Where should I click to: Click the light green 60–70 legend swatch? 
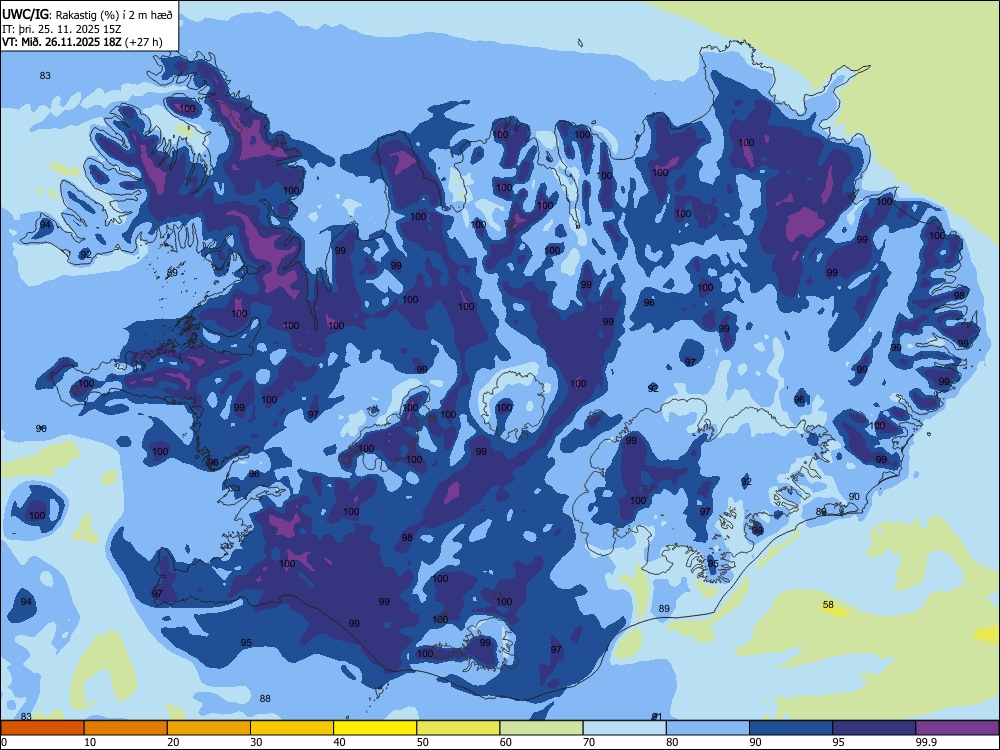click(541, 728)
